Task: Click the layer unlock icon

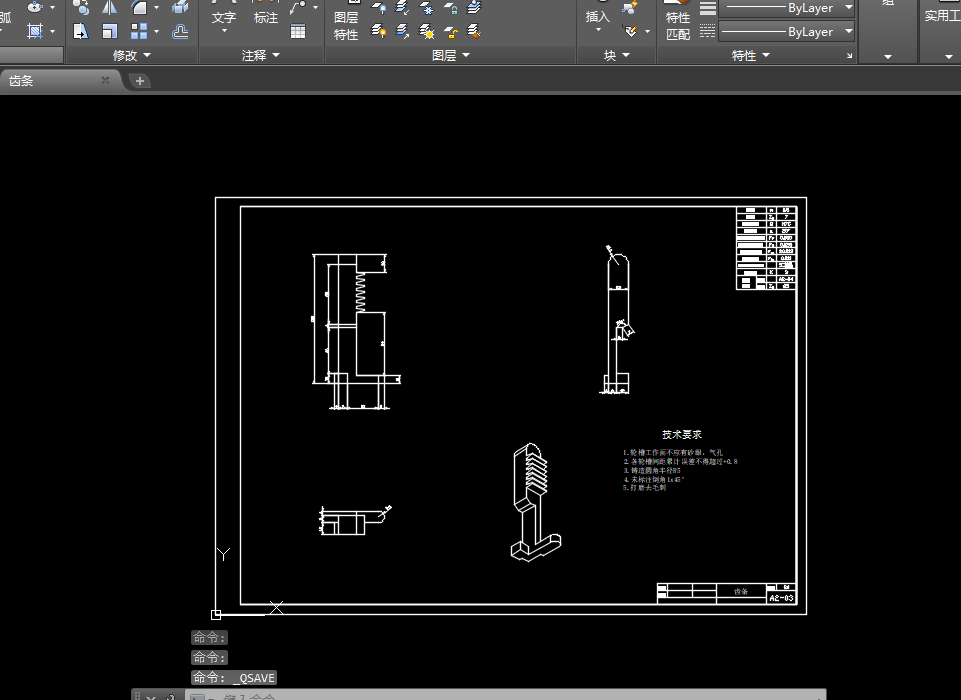Action: tap(450, 31)
